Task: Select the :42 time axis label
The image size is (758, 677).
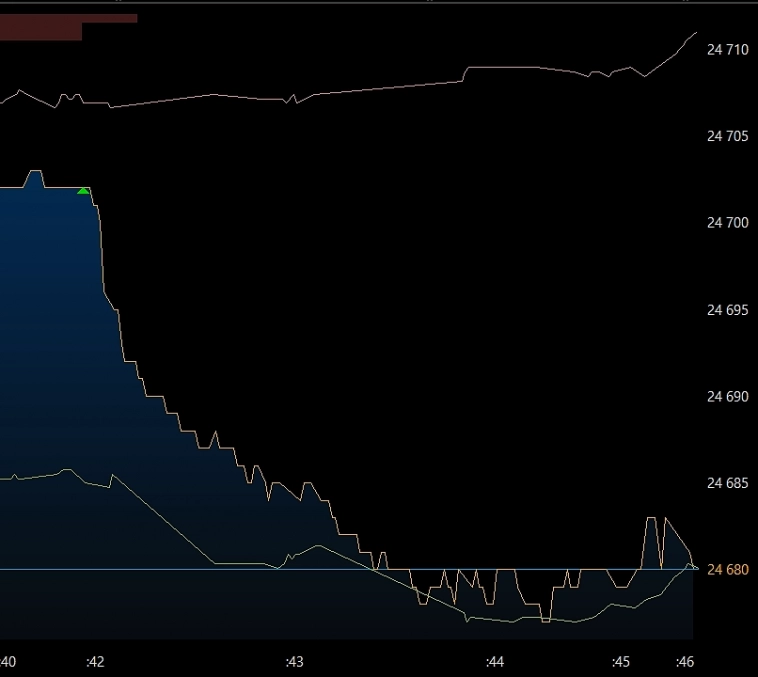Action: 95,662
